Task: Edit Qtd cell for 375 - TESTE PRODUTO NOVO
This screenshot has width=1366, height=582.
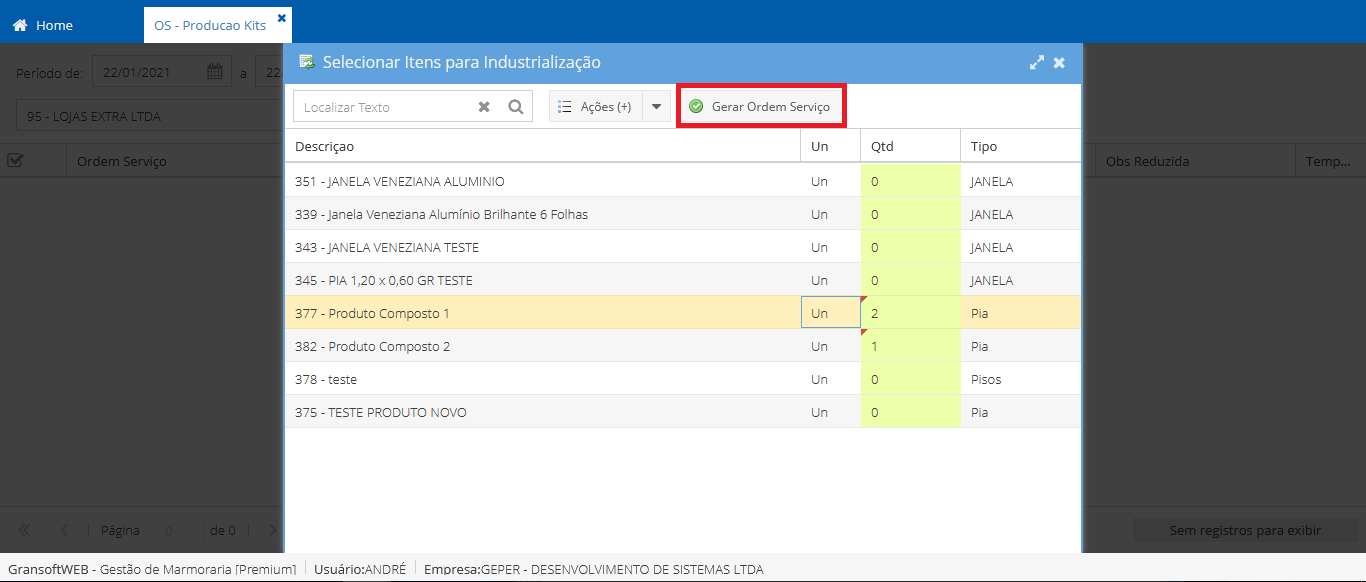Action: click(910, 412)
